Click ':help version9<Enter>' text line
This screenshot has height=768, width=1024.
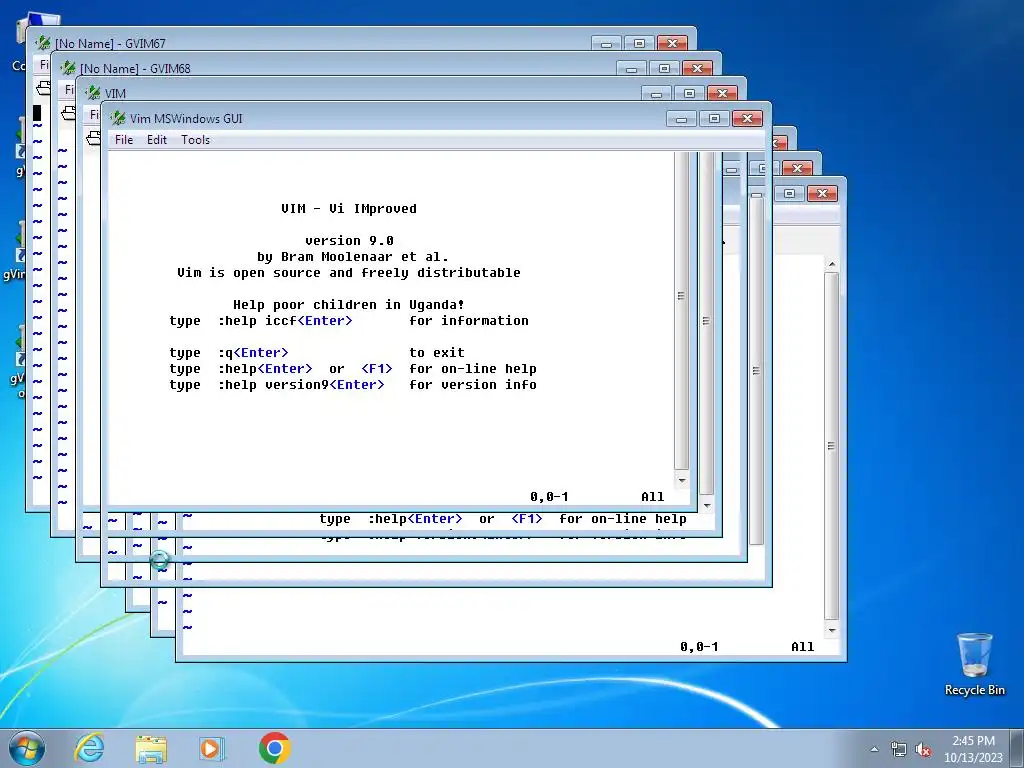[x=301, y=385]
